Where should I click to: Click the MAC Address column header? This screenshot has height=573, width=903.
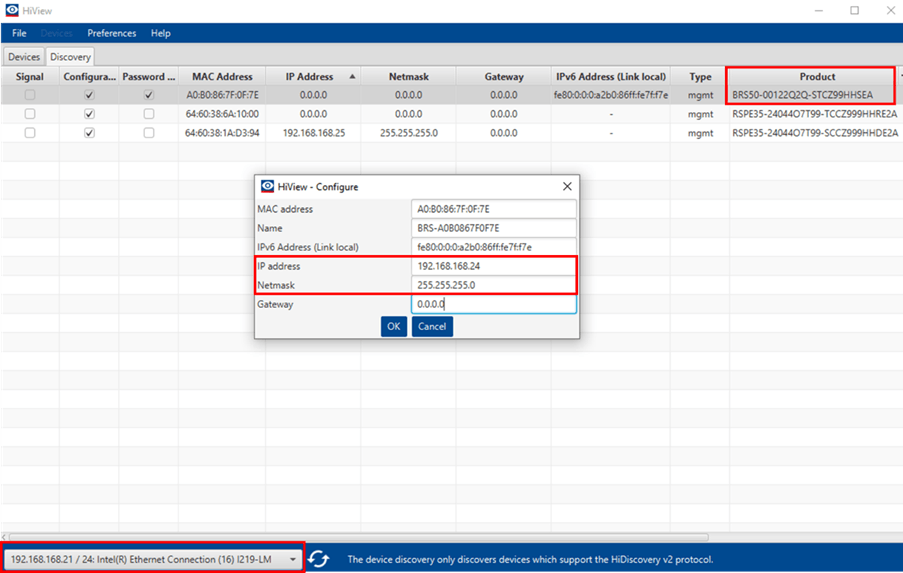click(222, 77)
